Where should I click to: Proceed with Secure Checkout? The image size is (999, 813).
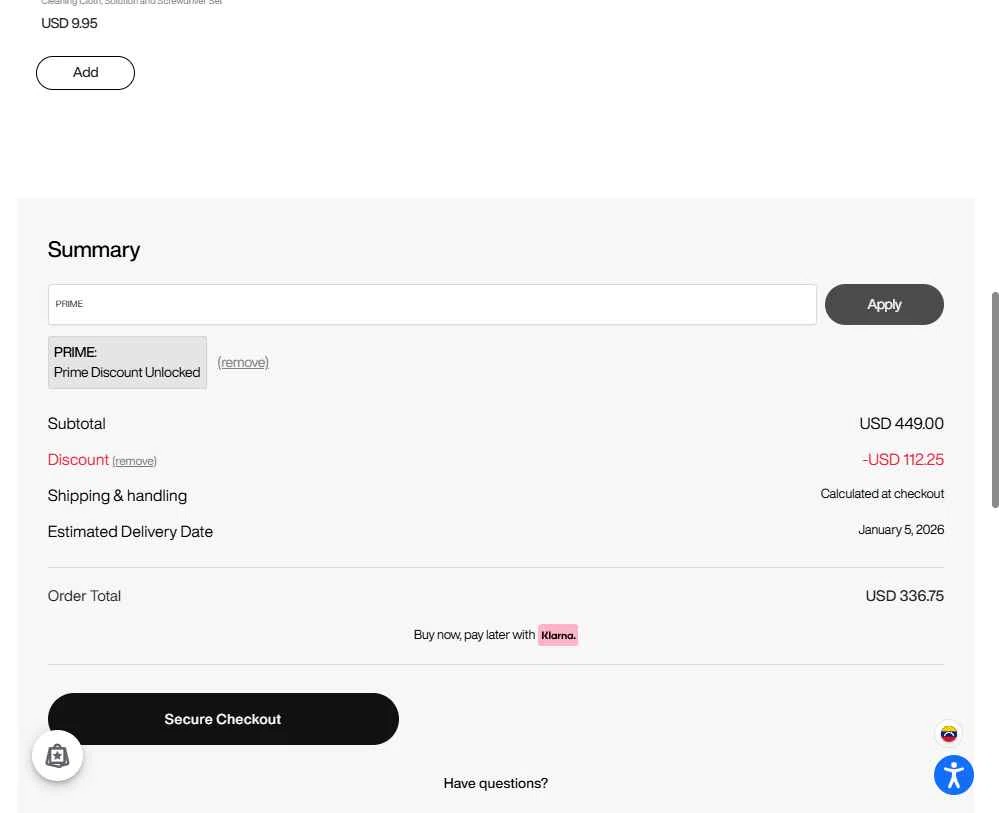[x=223, y=719]
